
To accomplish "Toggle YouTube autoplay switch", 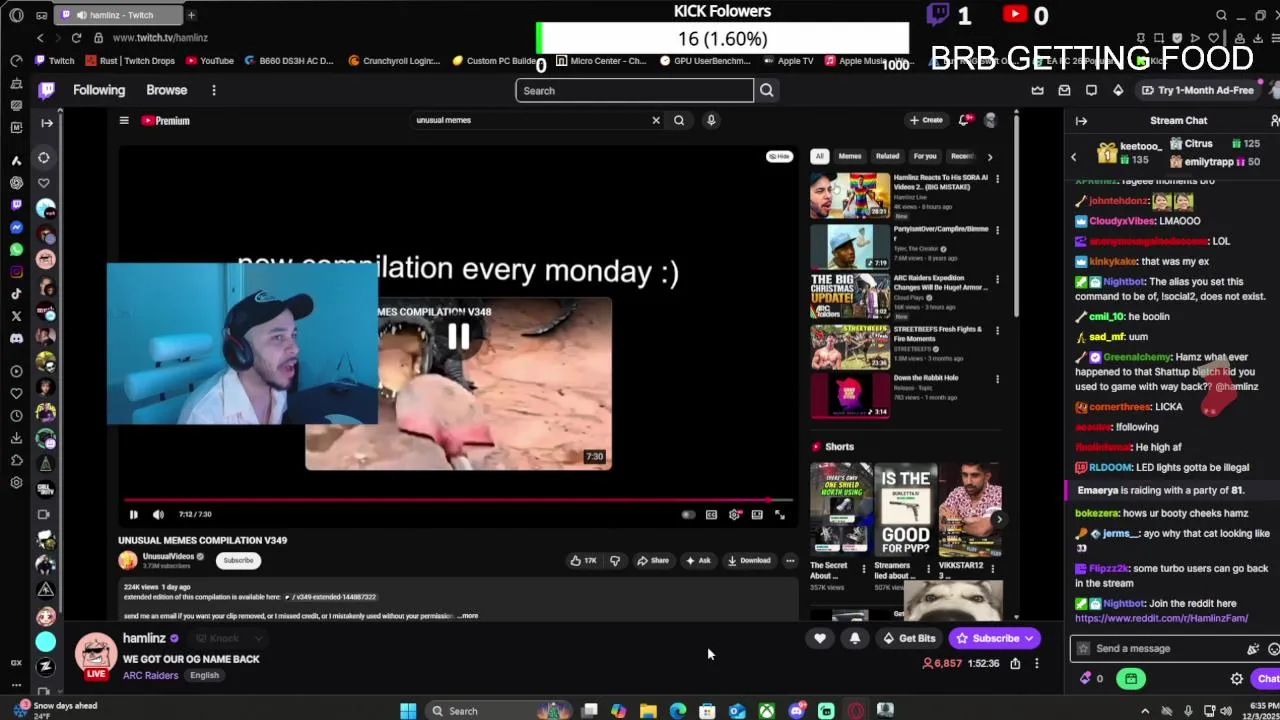I will 688,514.
